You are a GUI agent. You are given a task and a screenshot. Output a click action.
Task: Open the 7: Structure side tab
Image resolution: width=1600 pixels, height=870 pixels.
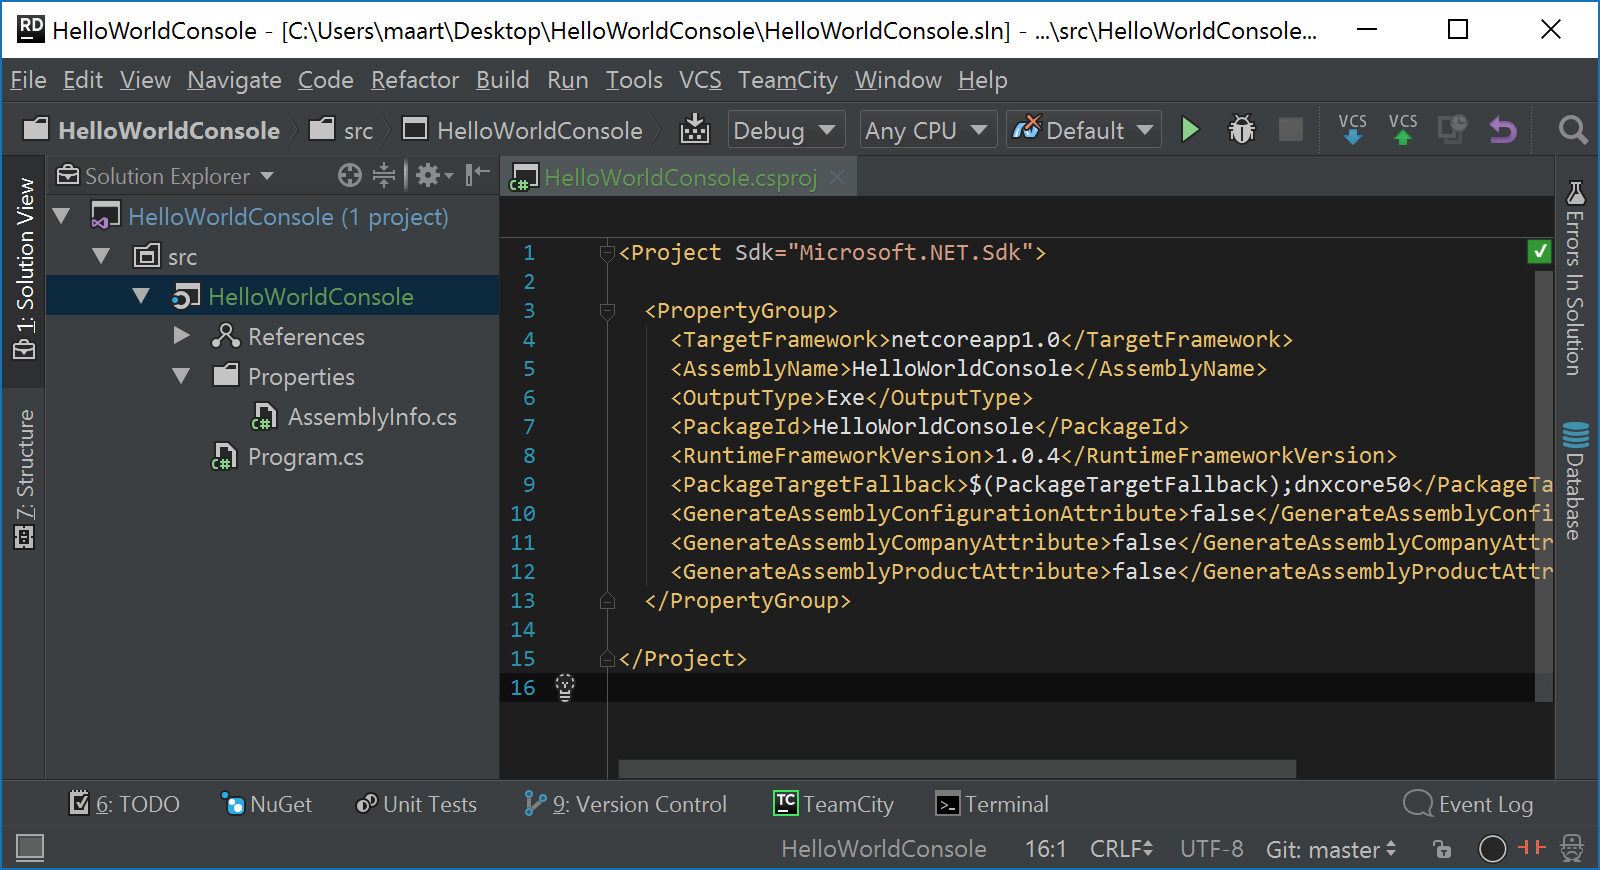(24, 478)
